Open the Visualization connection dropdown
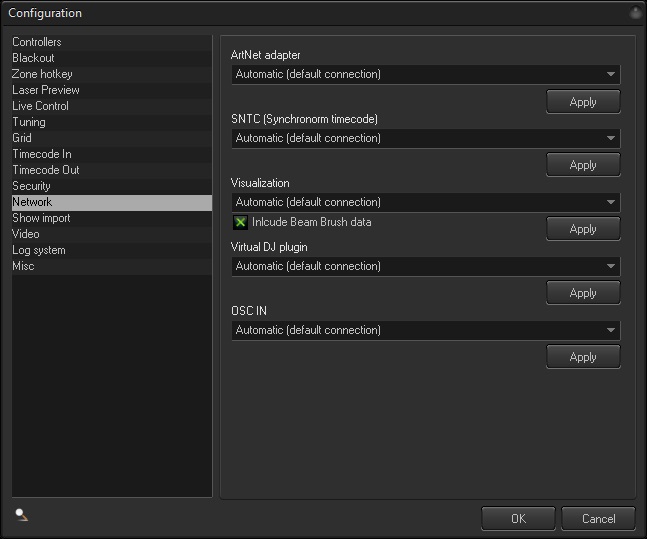The width and height of the screenshot is (647, 539). click(425, 202)
